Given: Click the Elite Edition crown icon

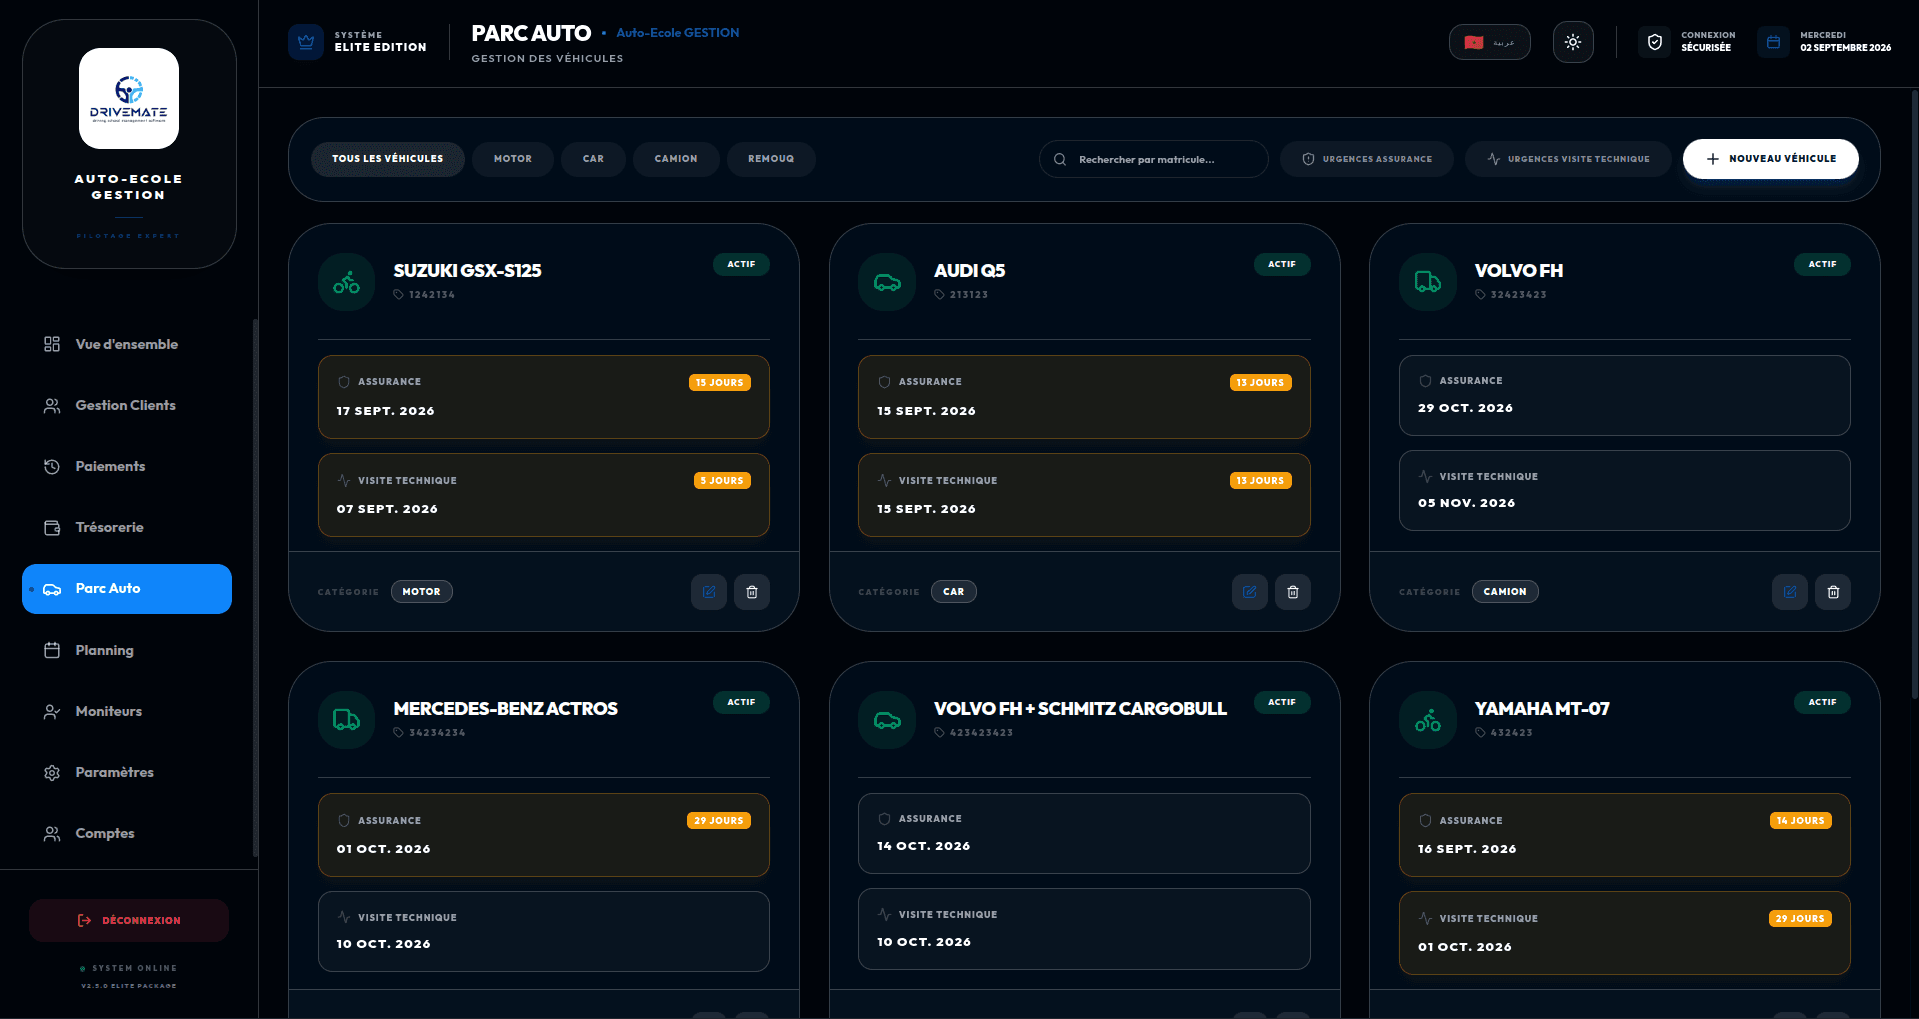Looking at the screenshot, I should (x=306, y=42).
